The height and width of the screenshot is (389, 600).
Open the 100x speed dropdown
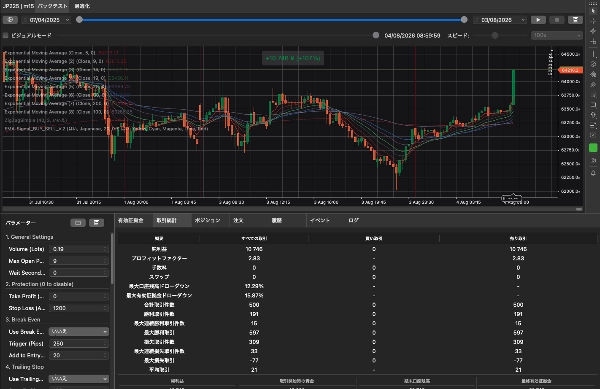click(556, 36)
